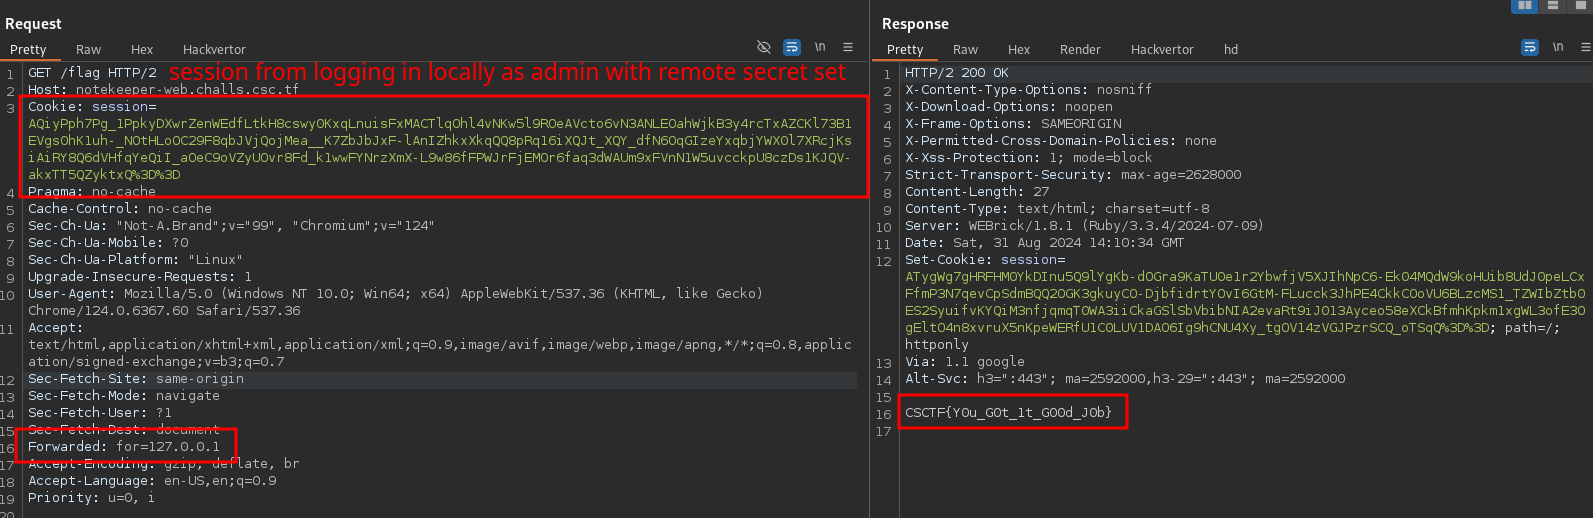Image resolution: width=1593 pixels, height=518 pixels.
Task: Open Request panel hamburger options menu
Action: point(848,47)
